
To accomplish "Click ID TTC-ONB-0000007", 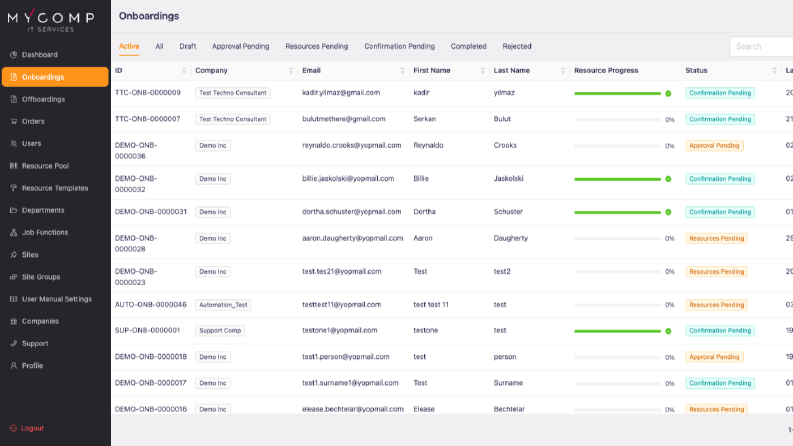I will (x=148, y=119).
